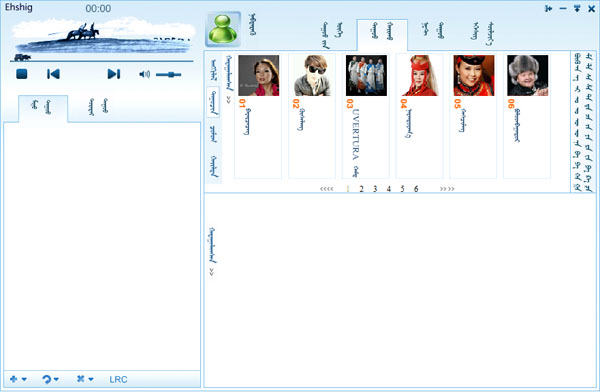600x392 pixels.
Task: Open the UVERTURA band thumbnail
Action: (x=366, y=75)
